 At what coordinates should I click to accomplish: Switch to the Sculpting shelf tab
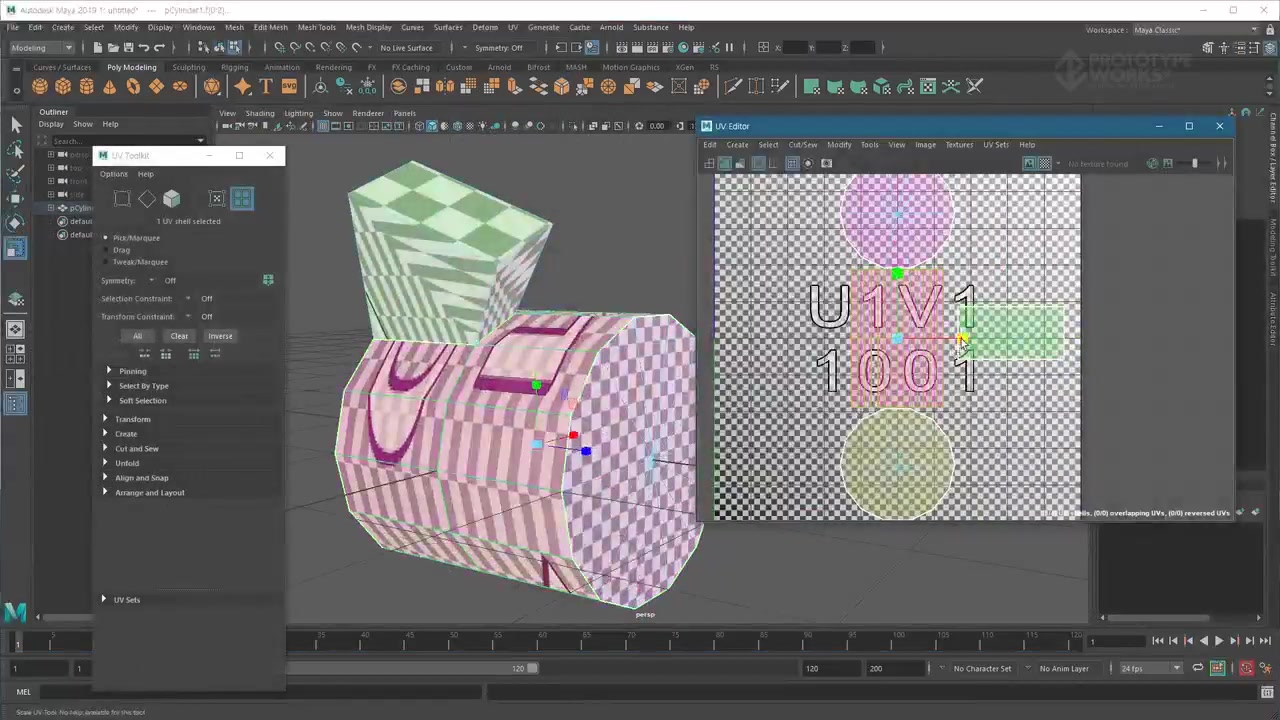point(188,67)
